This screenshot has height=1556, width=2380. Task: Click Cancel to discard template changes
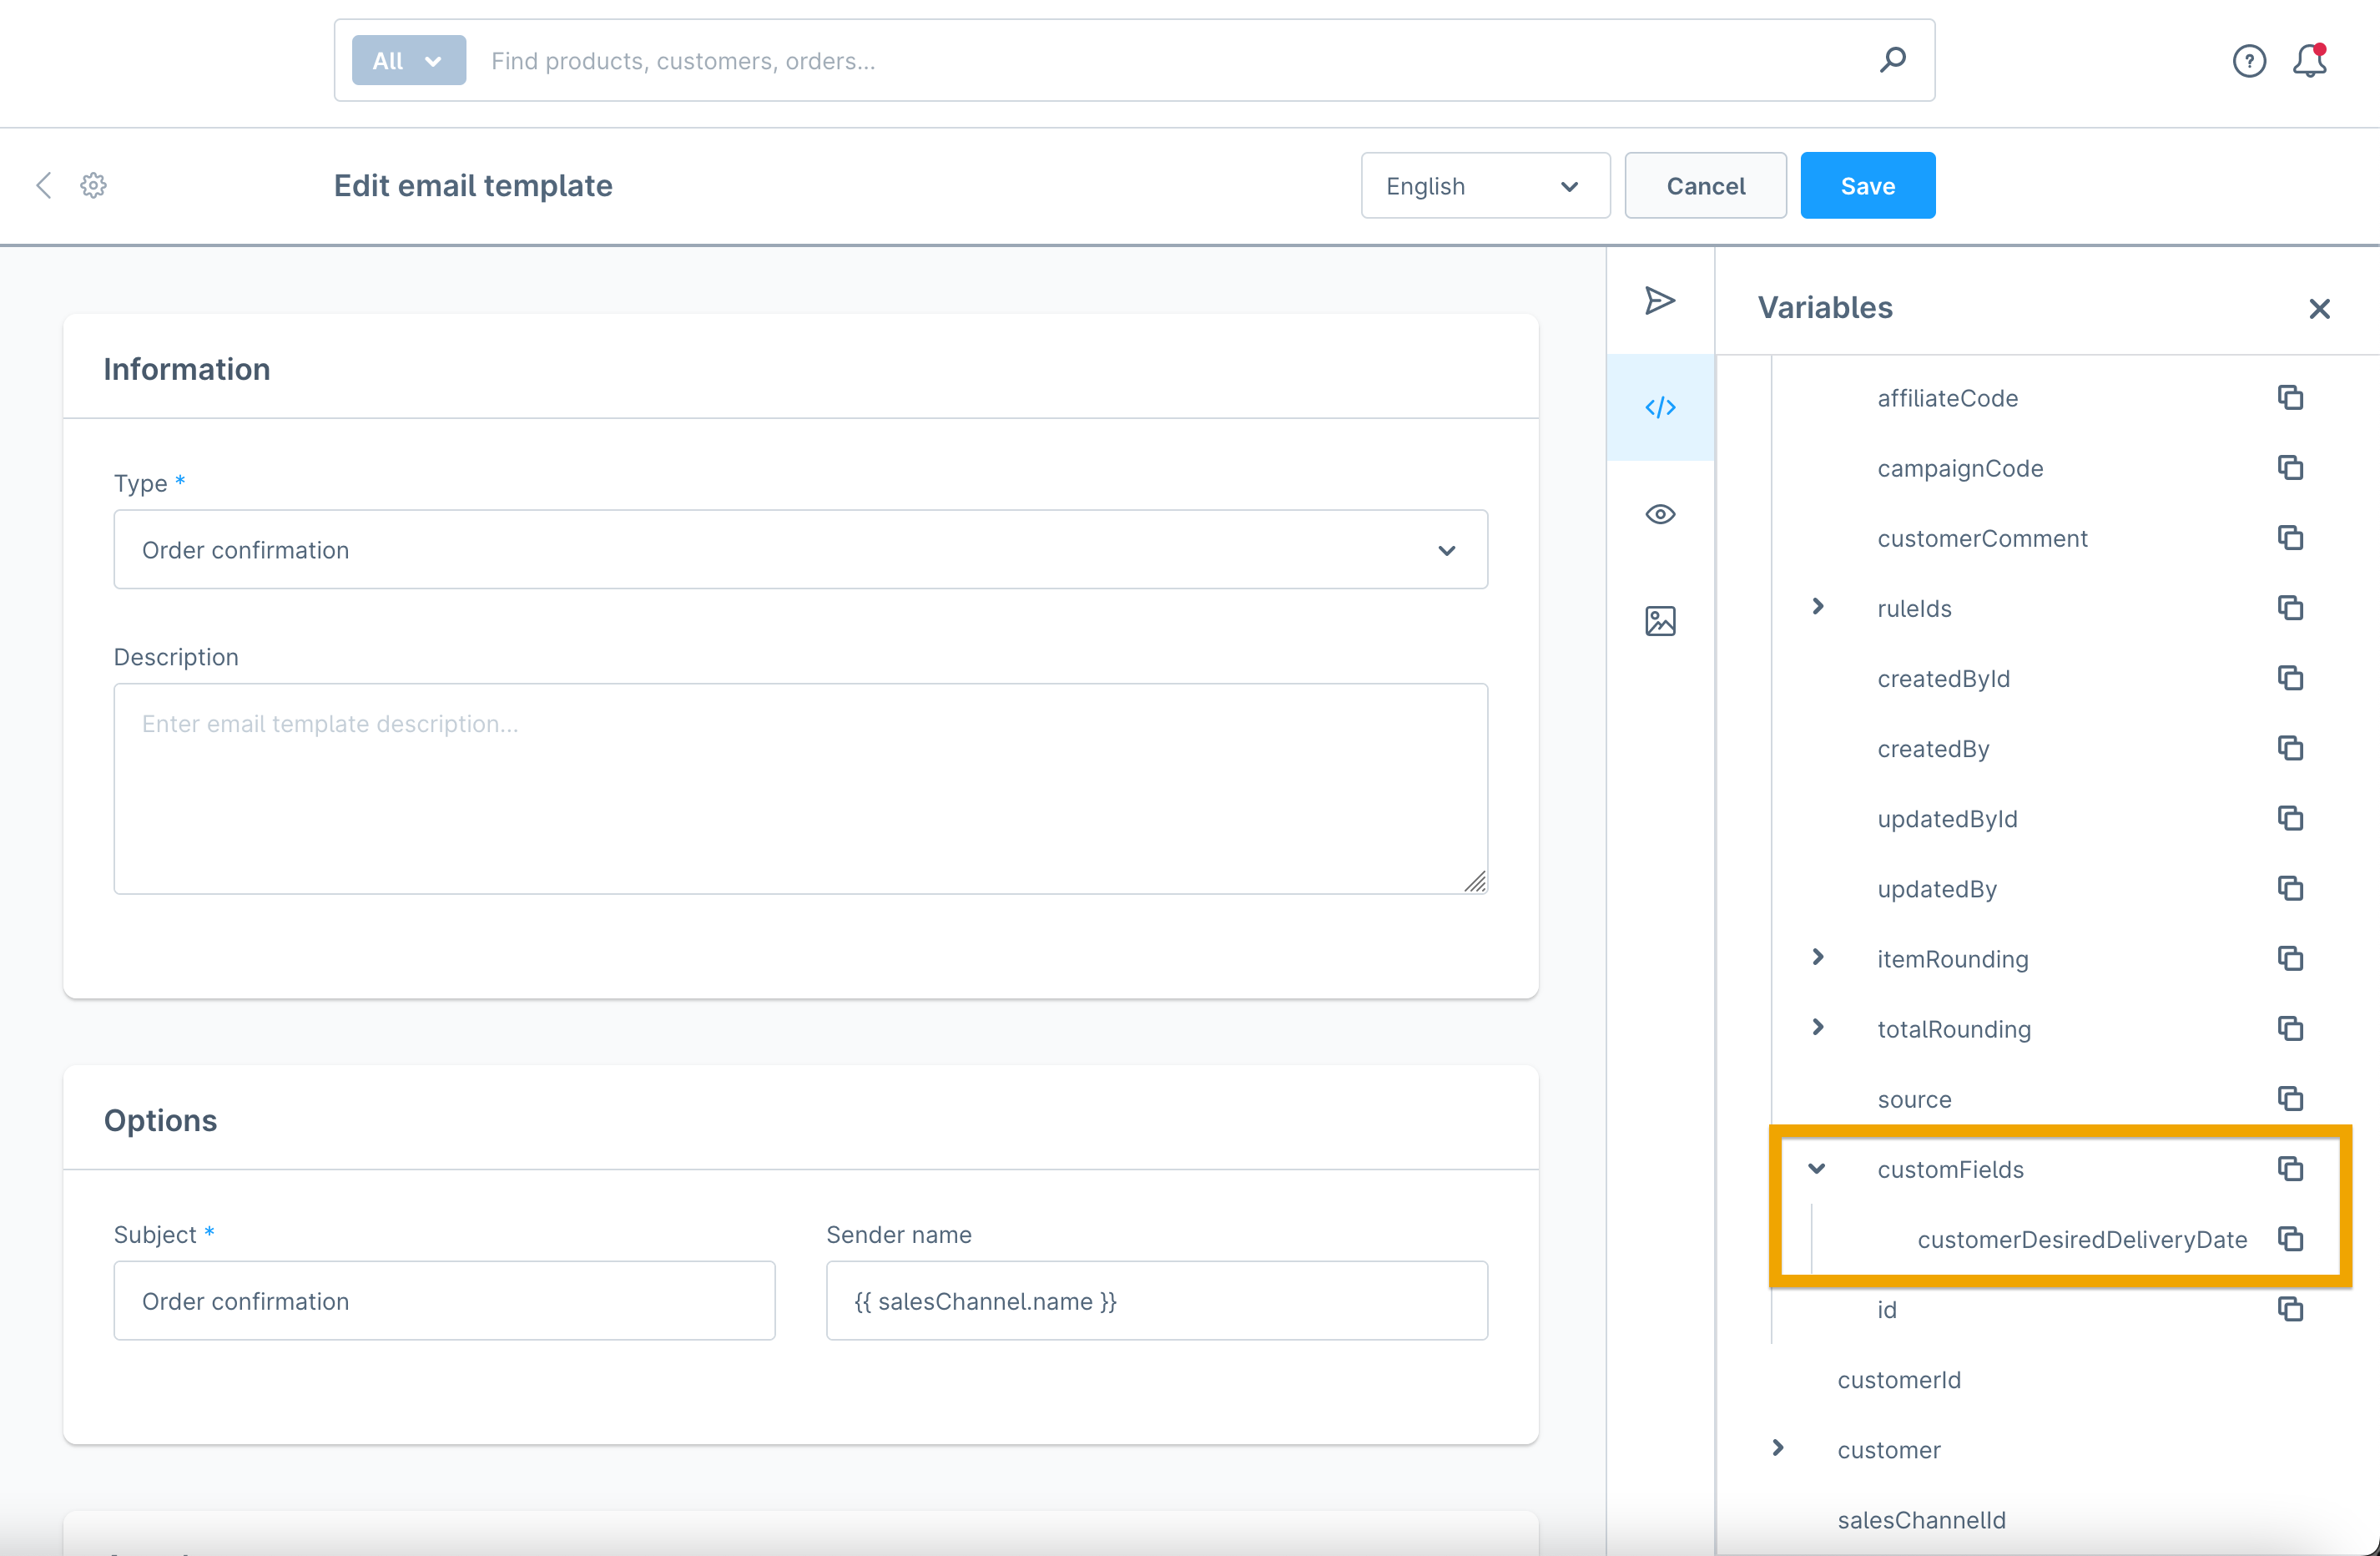tap(1705, 184)
